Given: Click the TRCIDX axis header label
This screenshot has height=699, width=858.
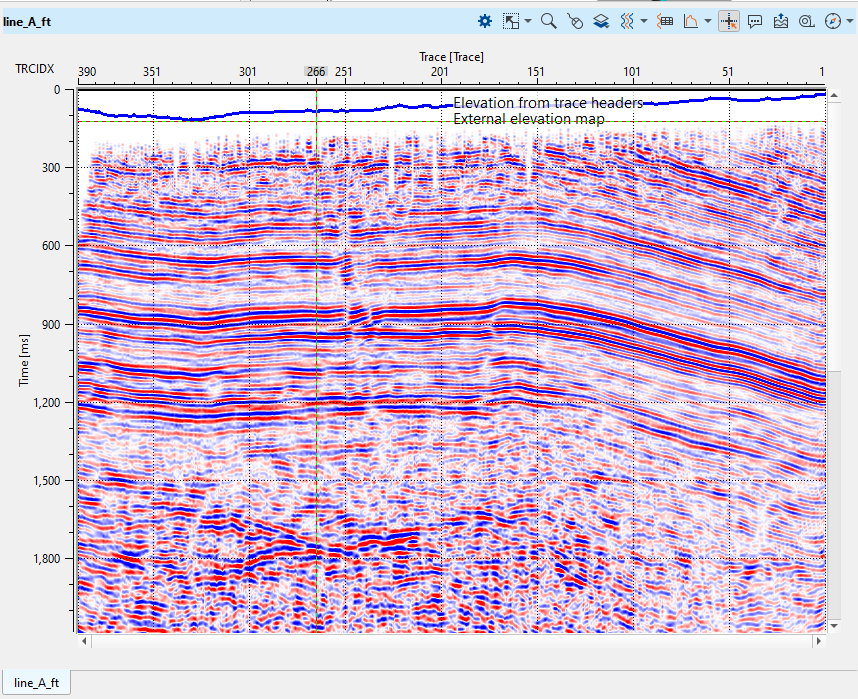Looking at the screenshot, I should click(x=34, y=69).
